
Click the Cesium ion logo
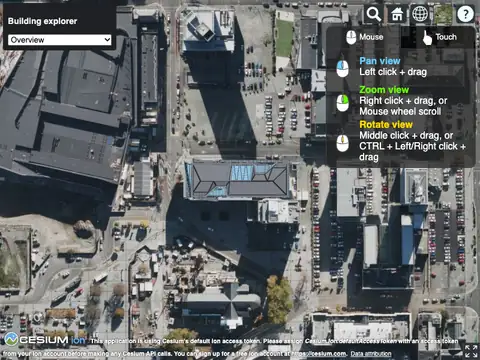coord(45,339)
